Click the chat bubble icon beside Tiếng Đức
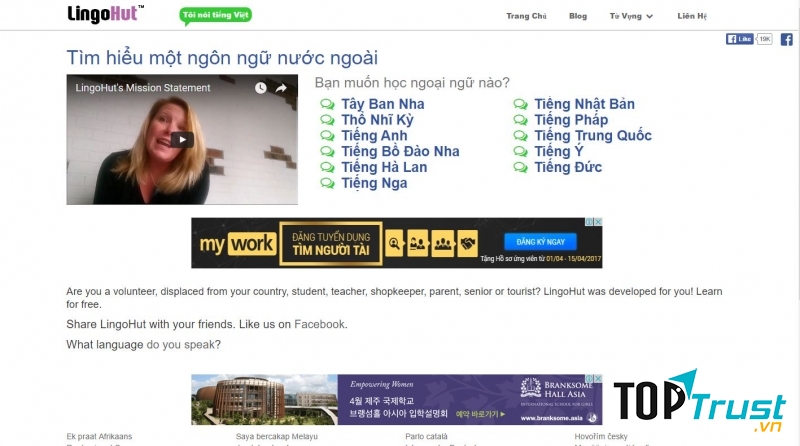 520,167
